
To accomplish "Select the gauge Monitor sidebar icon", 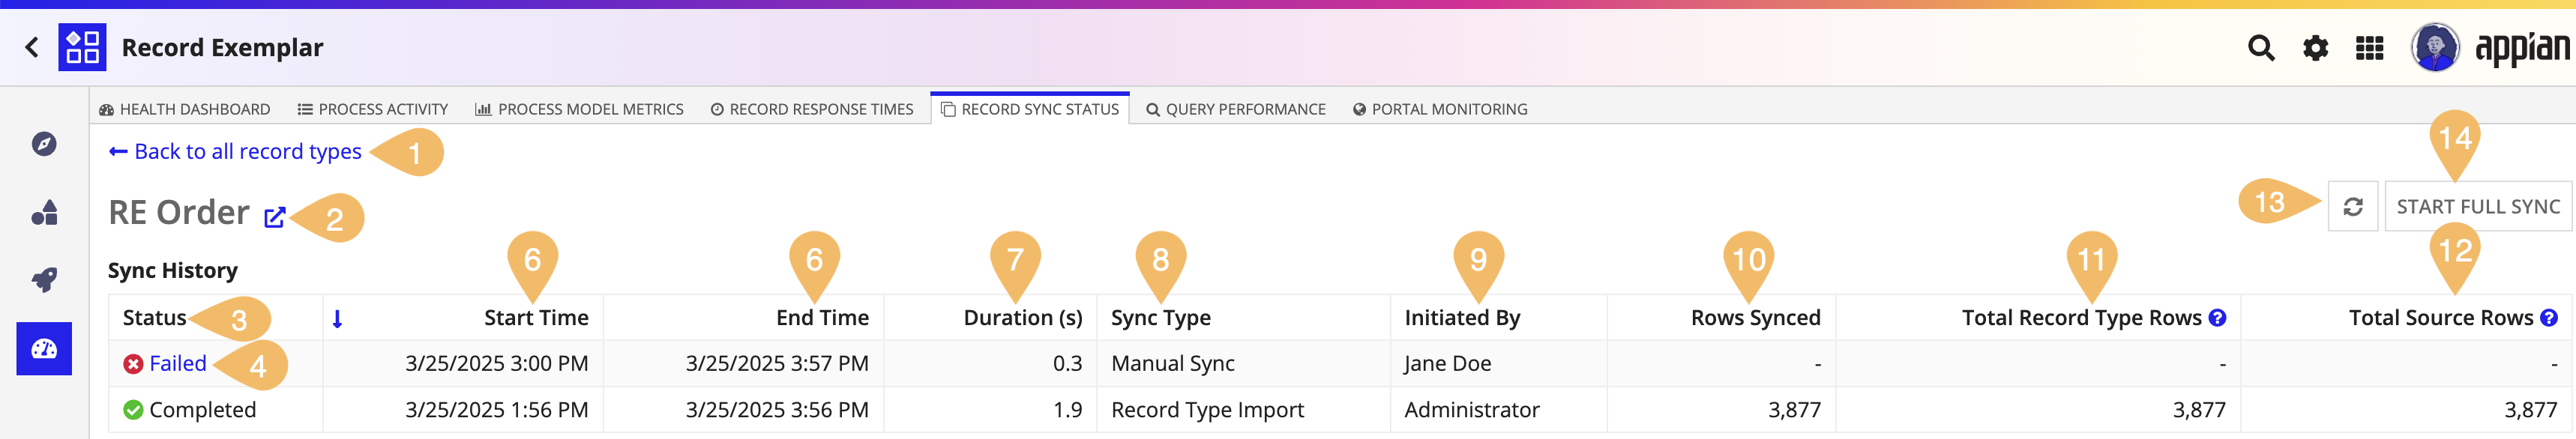I will click(44, 348).
